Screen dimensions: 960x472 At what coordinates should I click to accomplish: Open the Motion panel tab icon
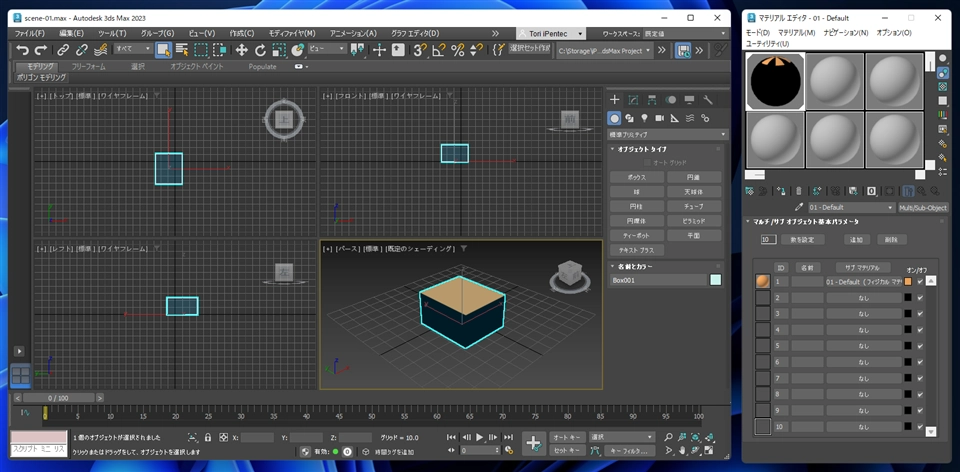point(671,100)
